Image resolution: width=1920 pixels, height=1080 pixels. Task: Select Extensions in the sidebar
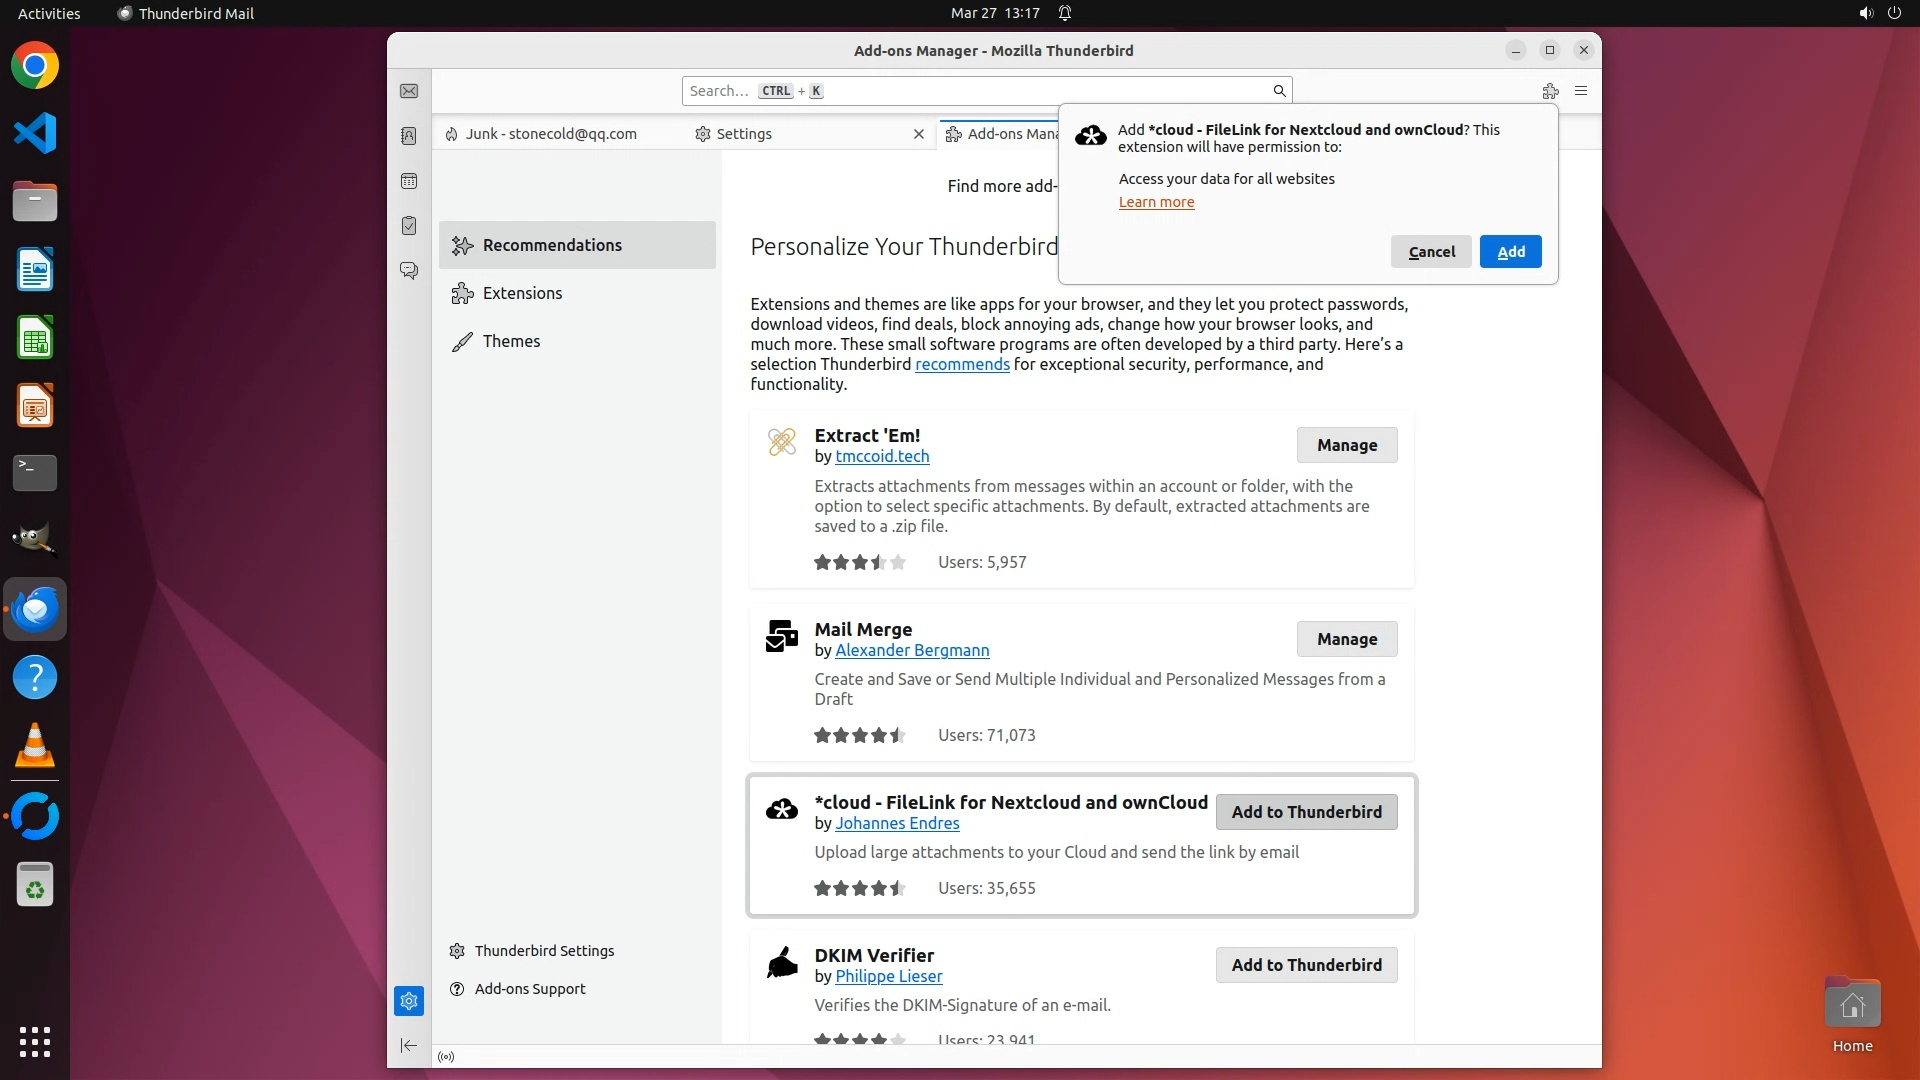pos(522,293)
